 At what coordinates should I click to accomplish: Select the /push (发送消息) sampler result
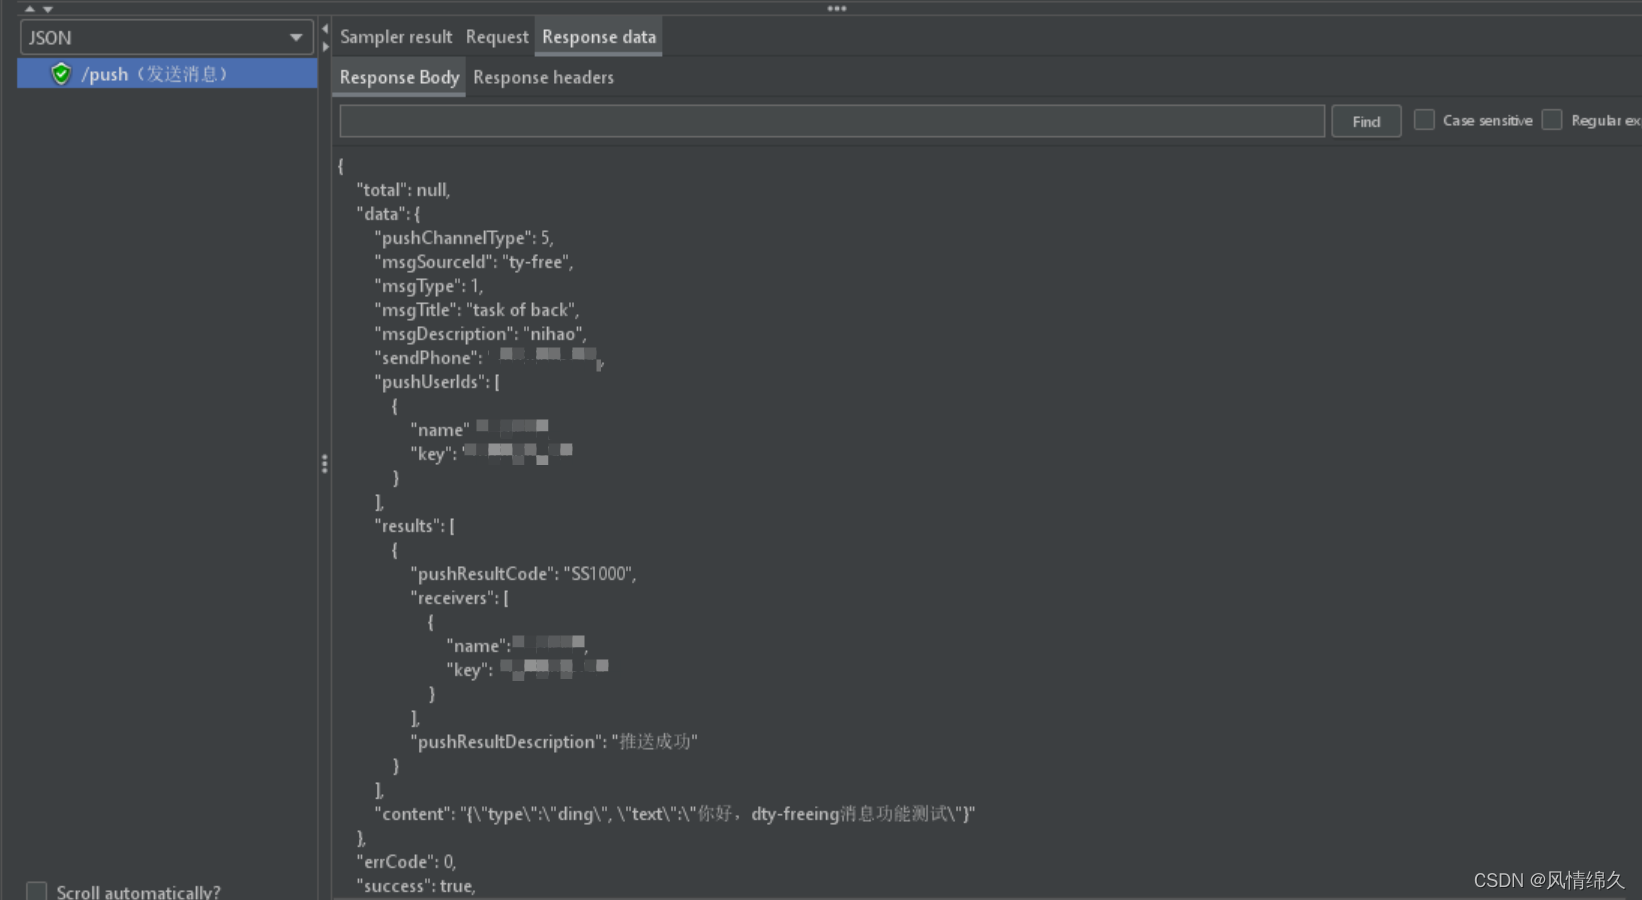click(168, 73)
